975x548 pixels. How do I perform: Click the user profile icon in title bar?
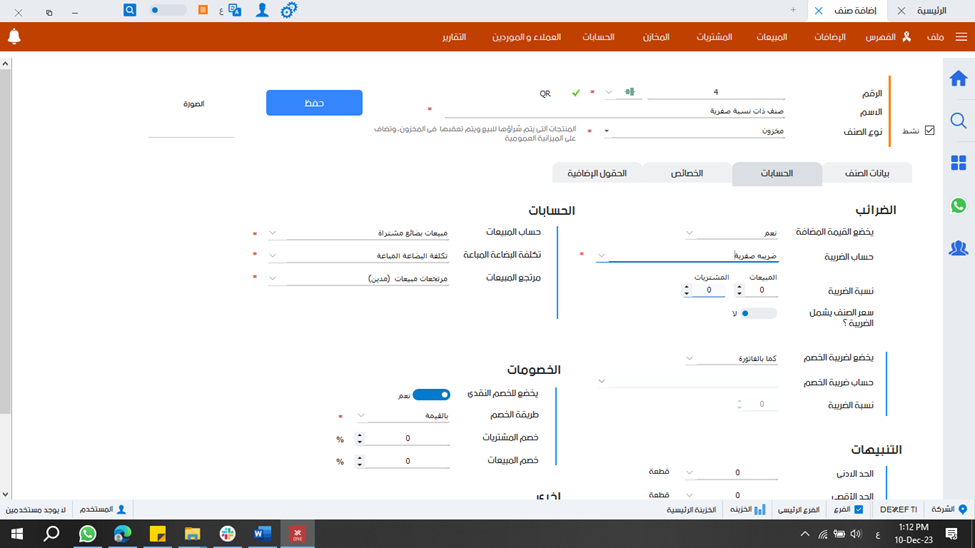pos(262,10)
